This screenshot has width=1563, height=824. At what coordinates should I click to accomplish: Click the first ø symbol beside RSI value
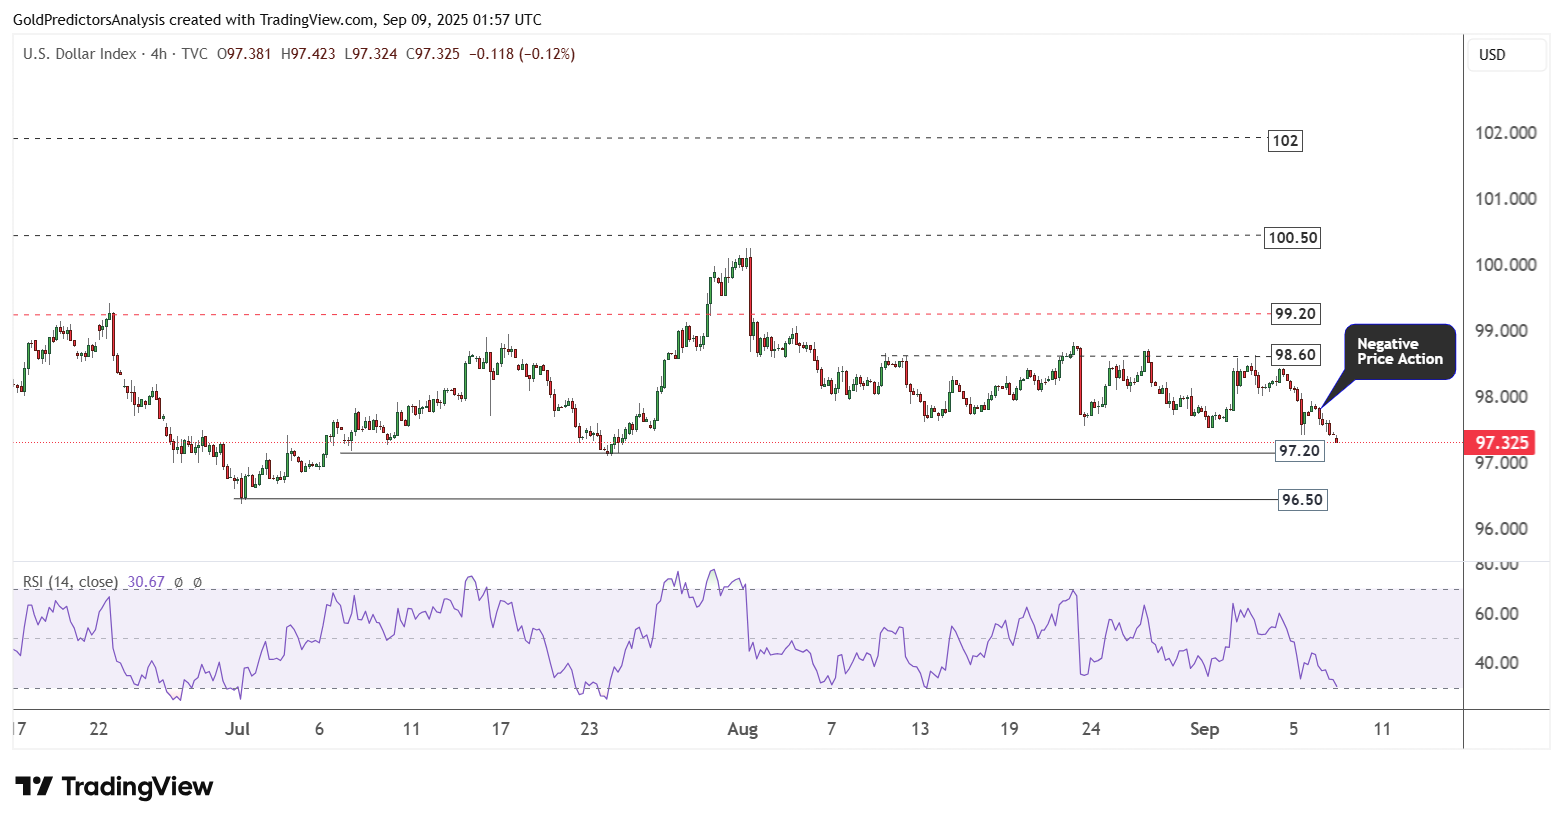(178, 582)
